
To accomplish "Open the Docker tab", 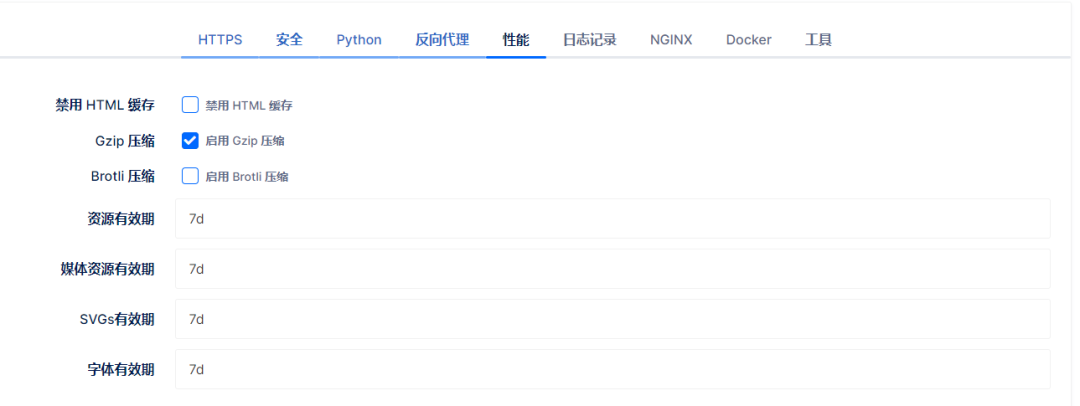I will [748, 40].
